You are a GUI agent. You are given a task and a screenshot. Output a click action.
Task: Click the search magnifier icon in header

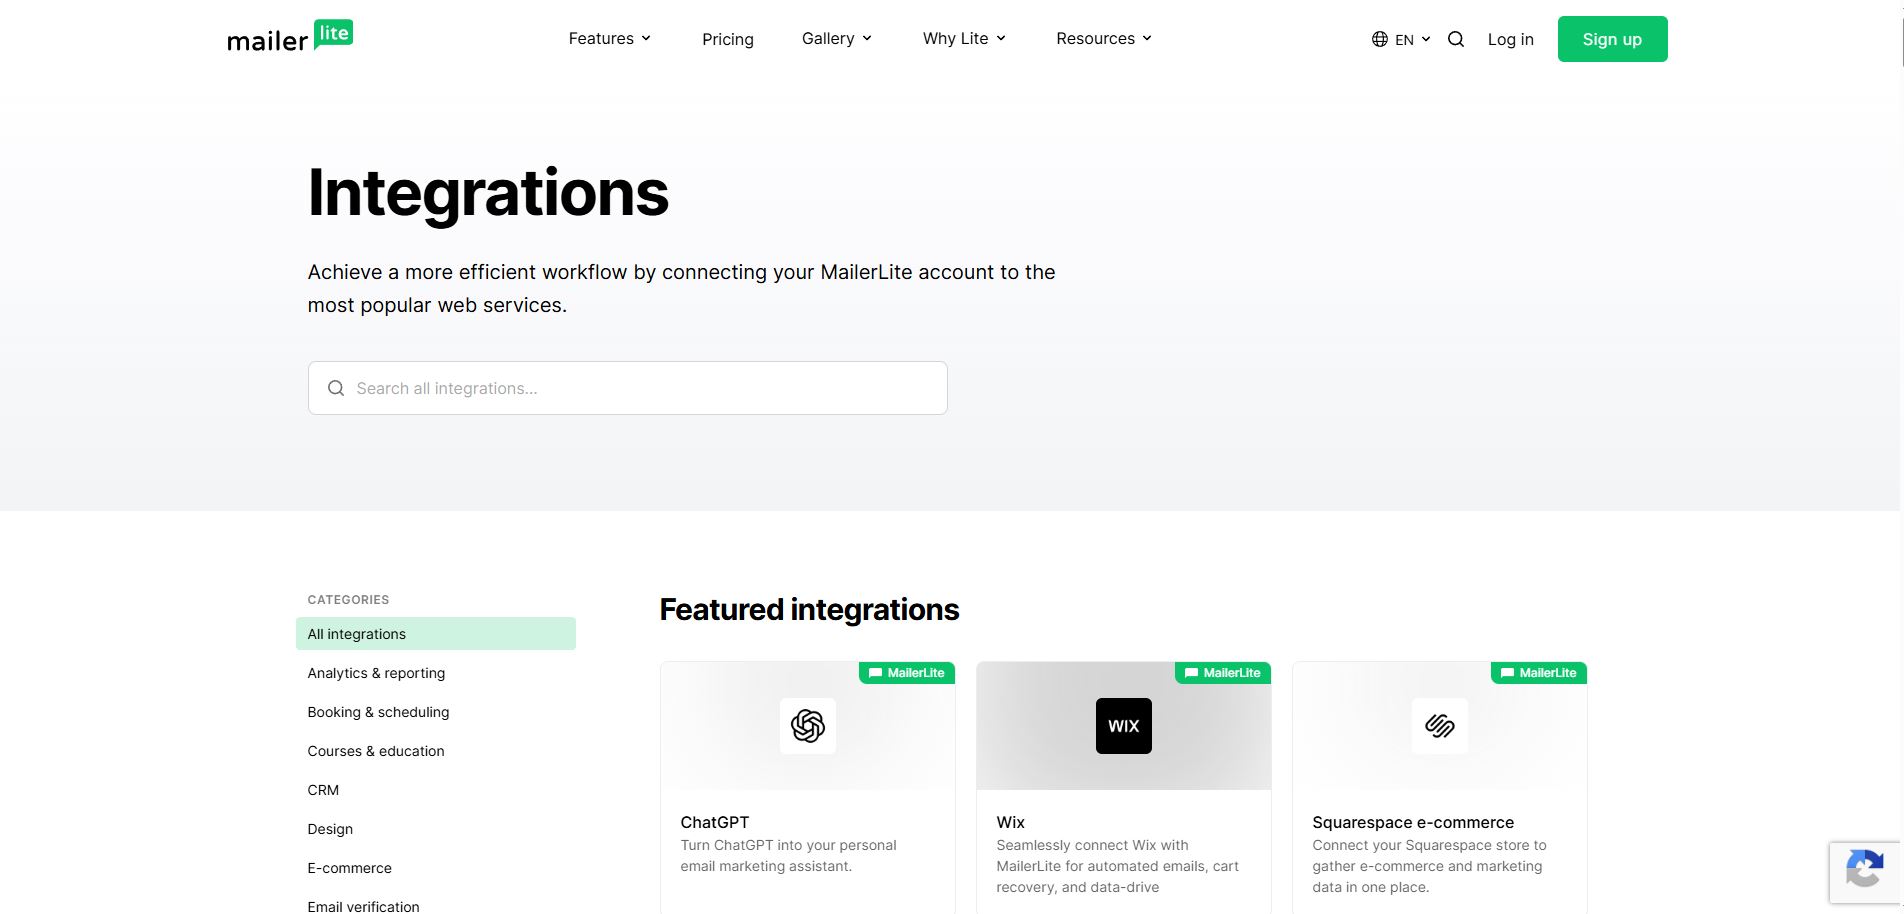[1456, 39]
